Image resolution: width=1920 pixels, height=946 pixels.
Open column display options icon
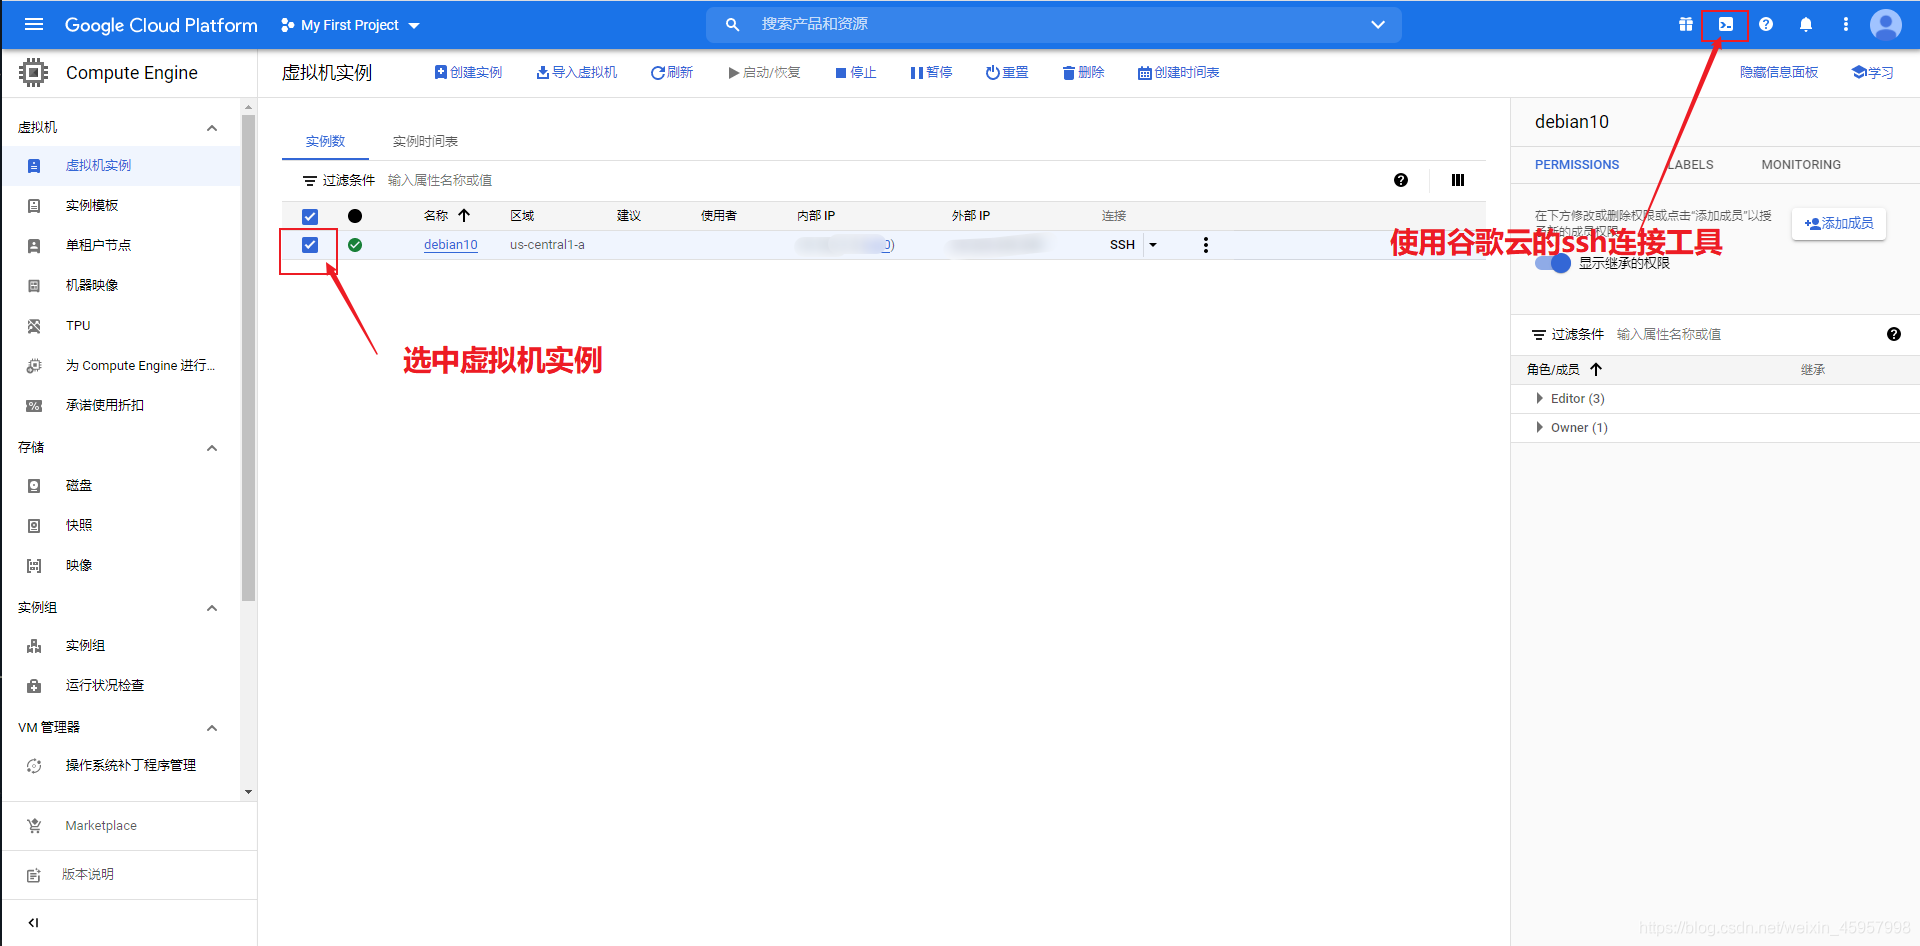tap(1458, 180)
